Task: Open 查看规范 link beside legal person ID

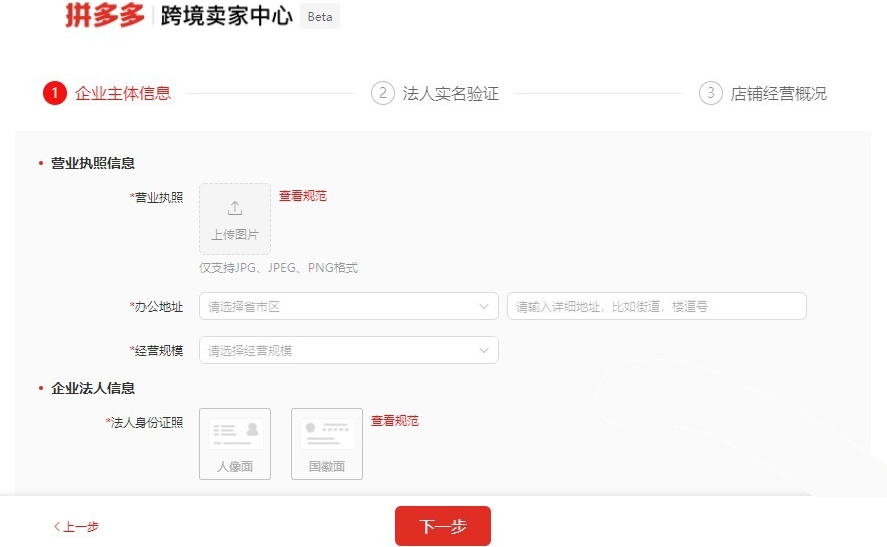Action: click(x=394, y=421)
